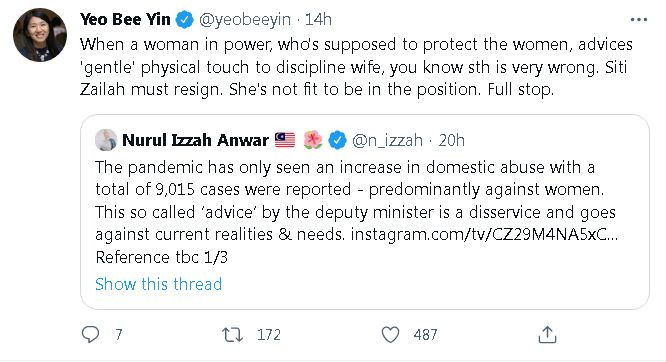Screen dimensions: 666x362
Task: Click Yeo Bee Yin's profile picture
Action: [x=40, y=35]
